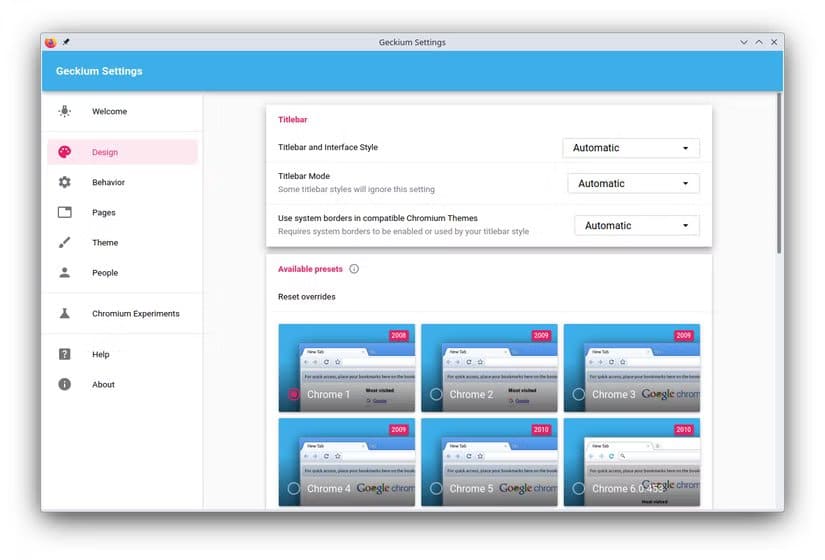Open the People section
Image resolution: width=825 pixels, height=560 pixels.
tap(123, 273)
